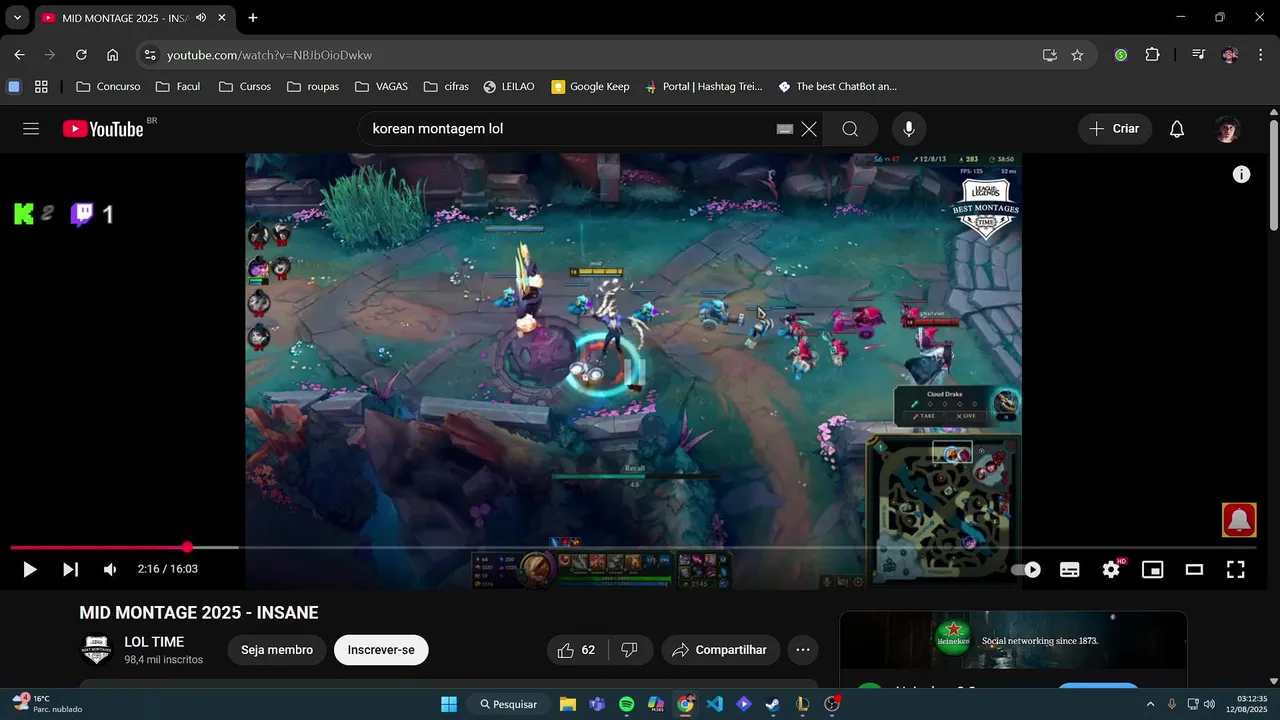
Task: Clear the search query
Action: tap(809, 128)
